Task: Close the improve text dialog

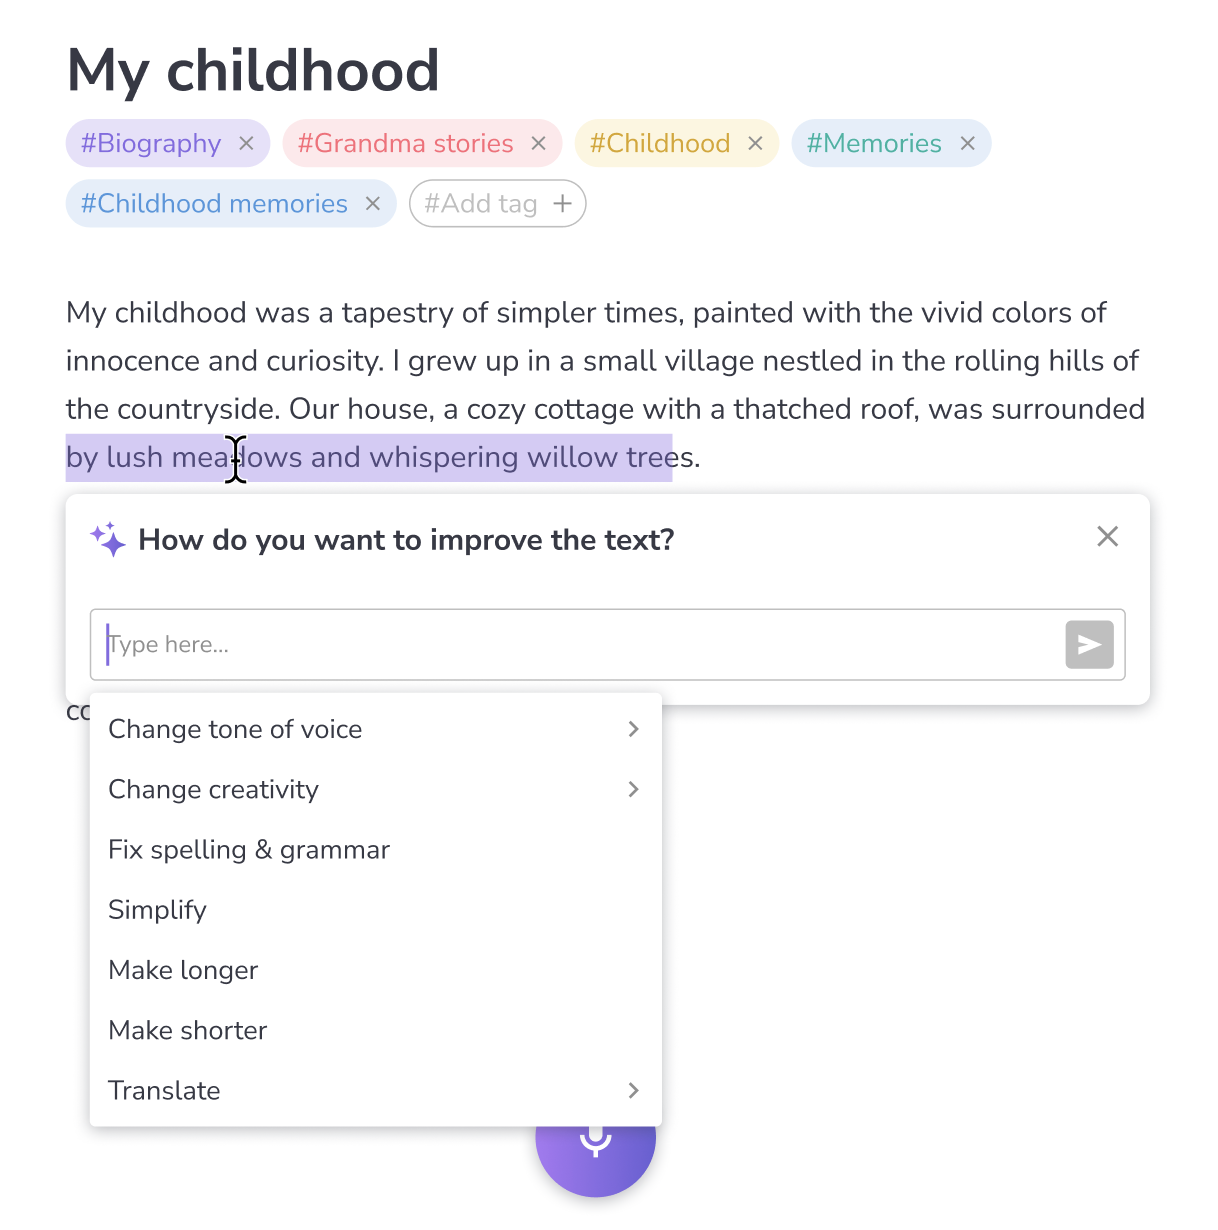Action: tap(1107, 537)
